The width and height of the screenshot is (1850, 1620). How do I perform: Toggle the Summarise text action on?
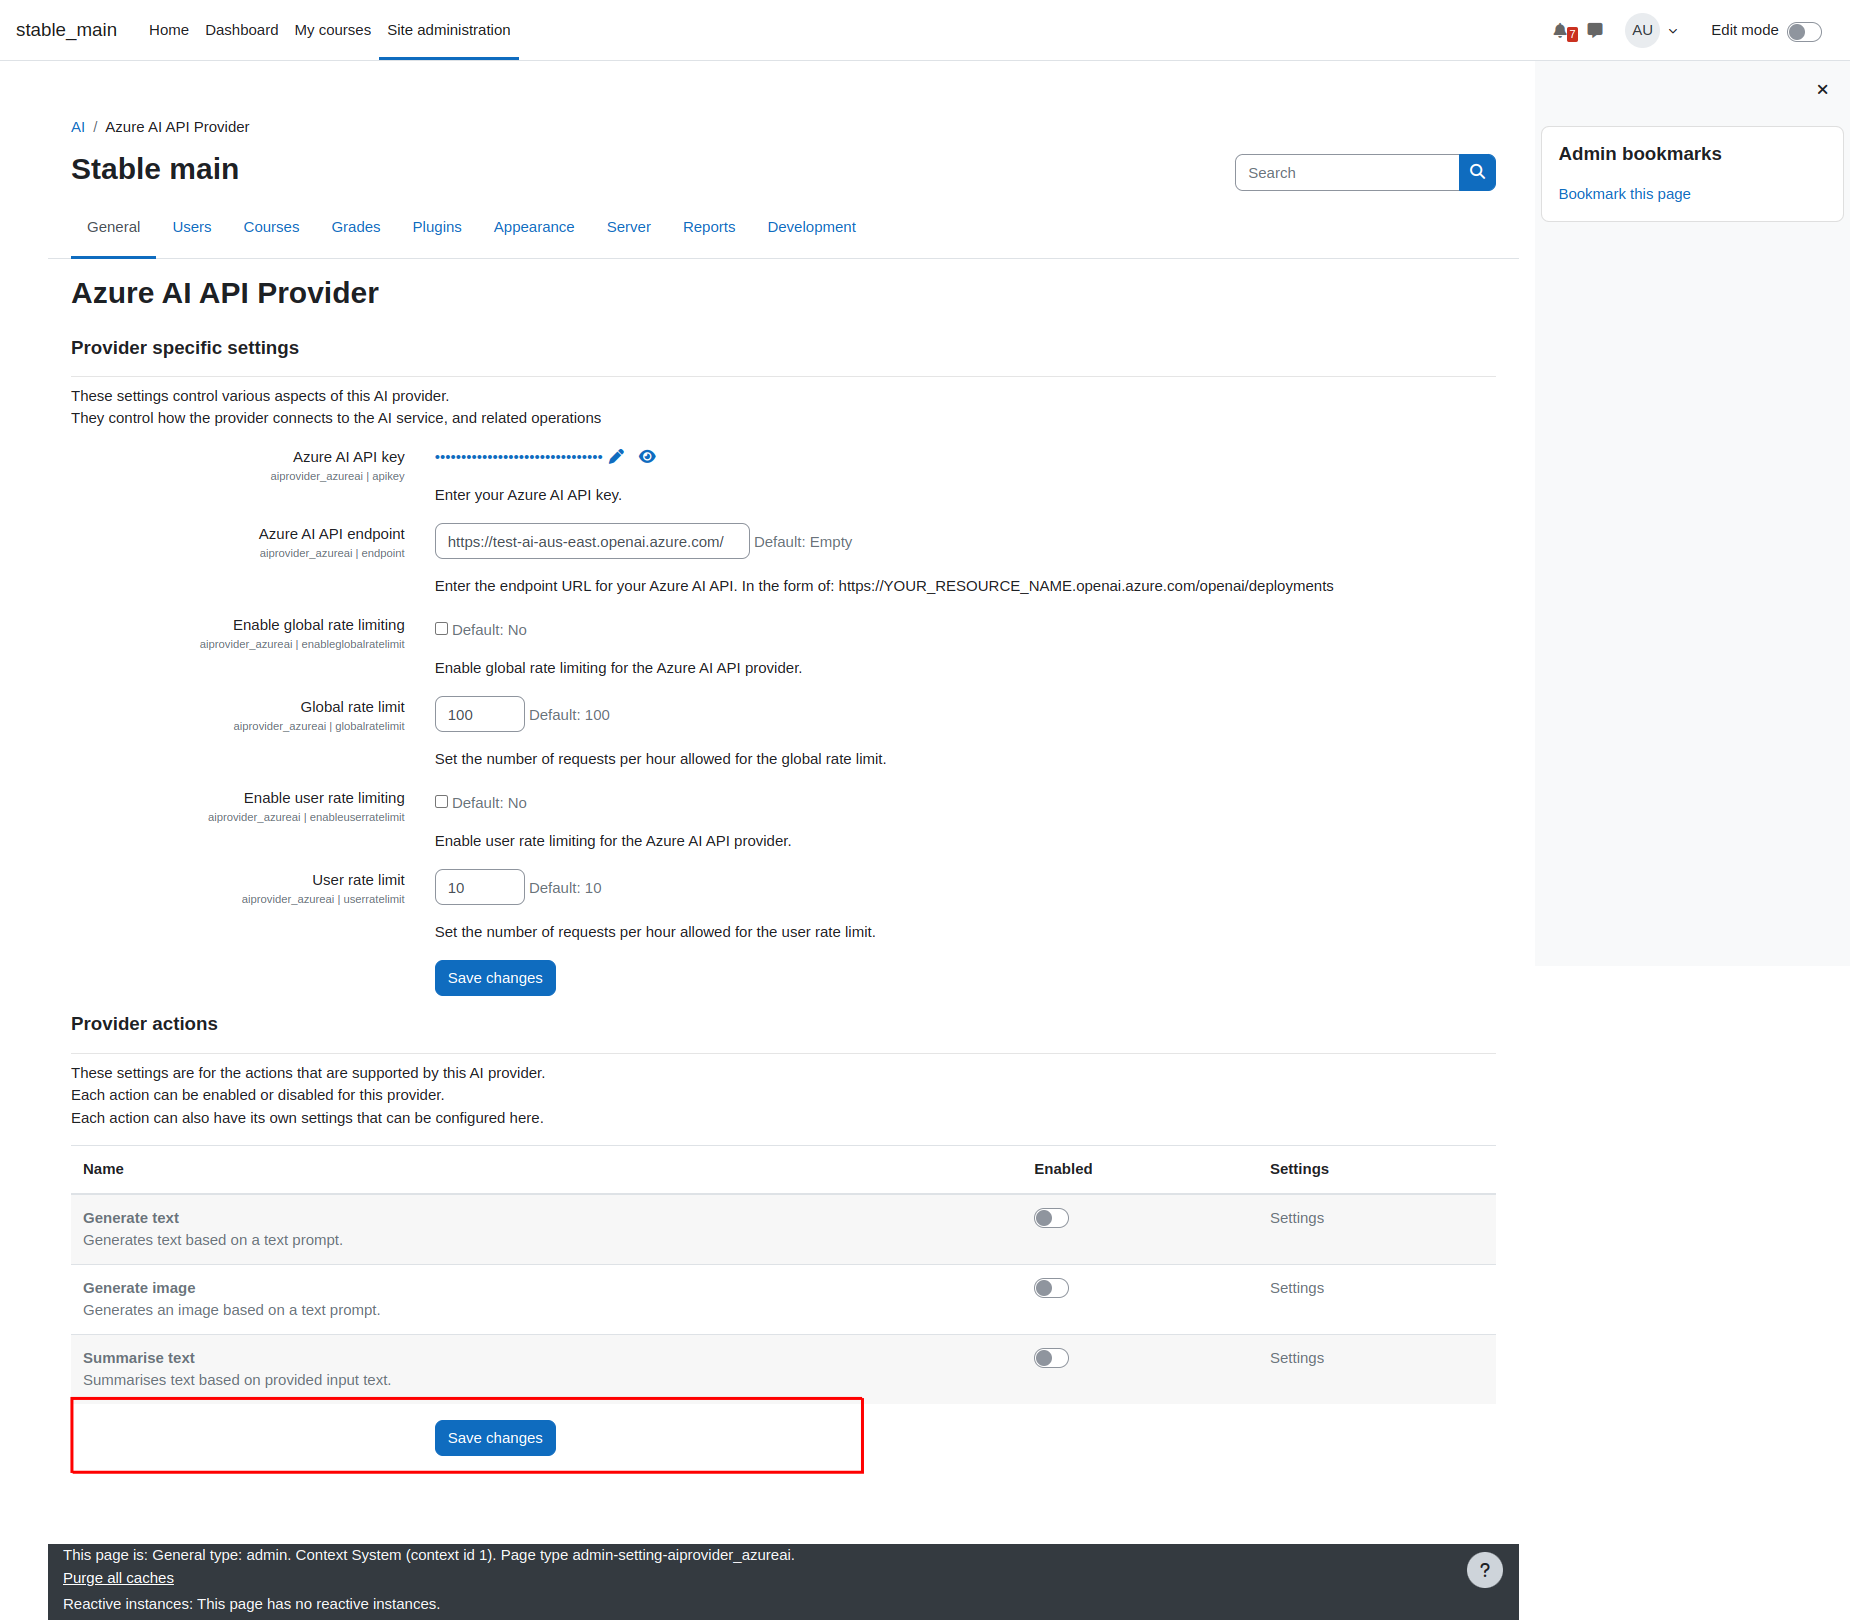[x=1051, y=1358]
